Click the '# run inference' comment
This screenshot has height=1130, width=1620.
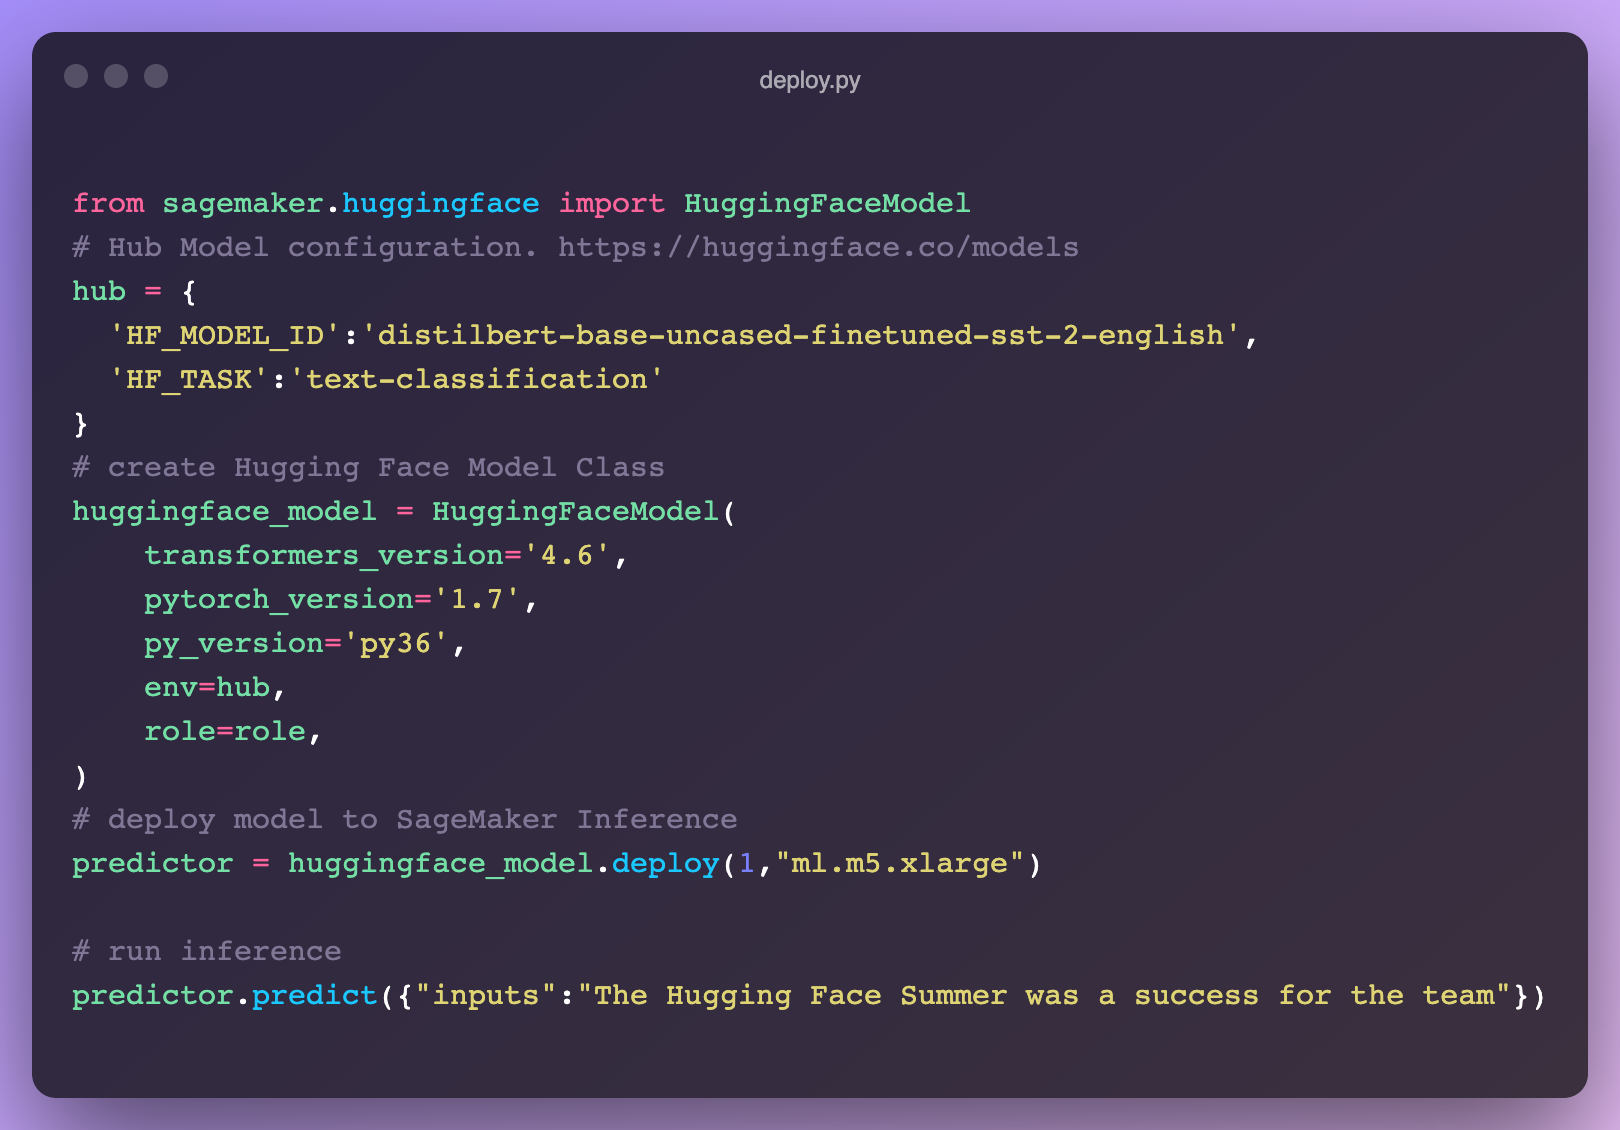[x=207, y=951]
